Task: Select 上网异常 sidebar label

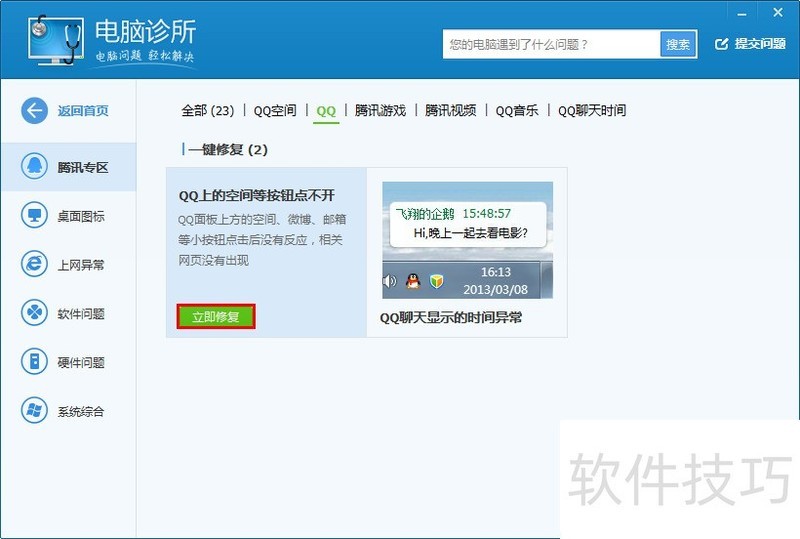Action: click(x=81, y=265)
